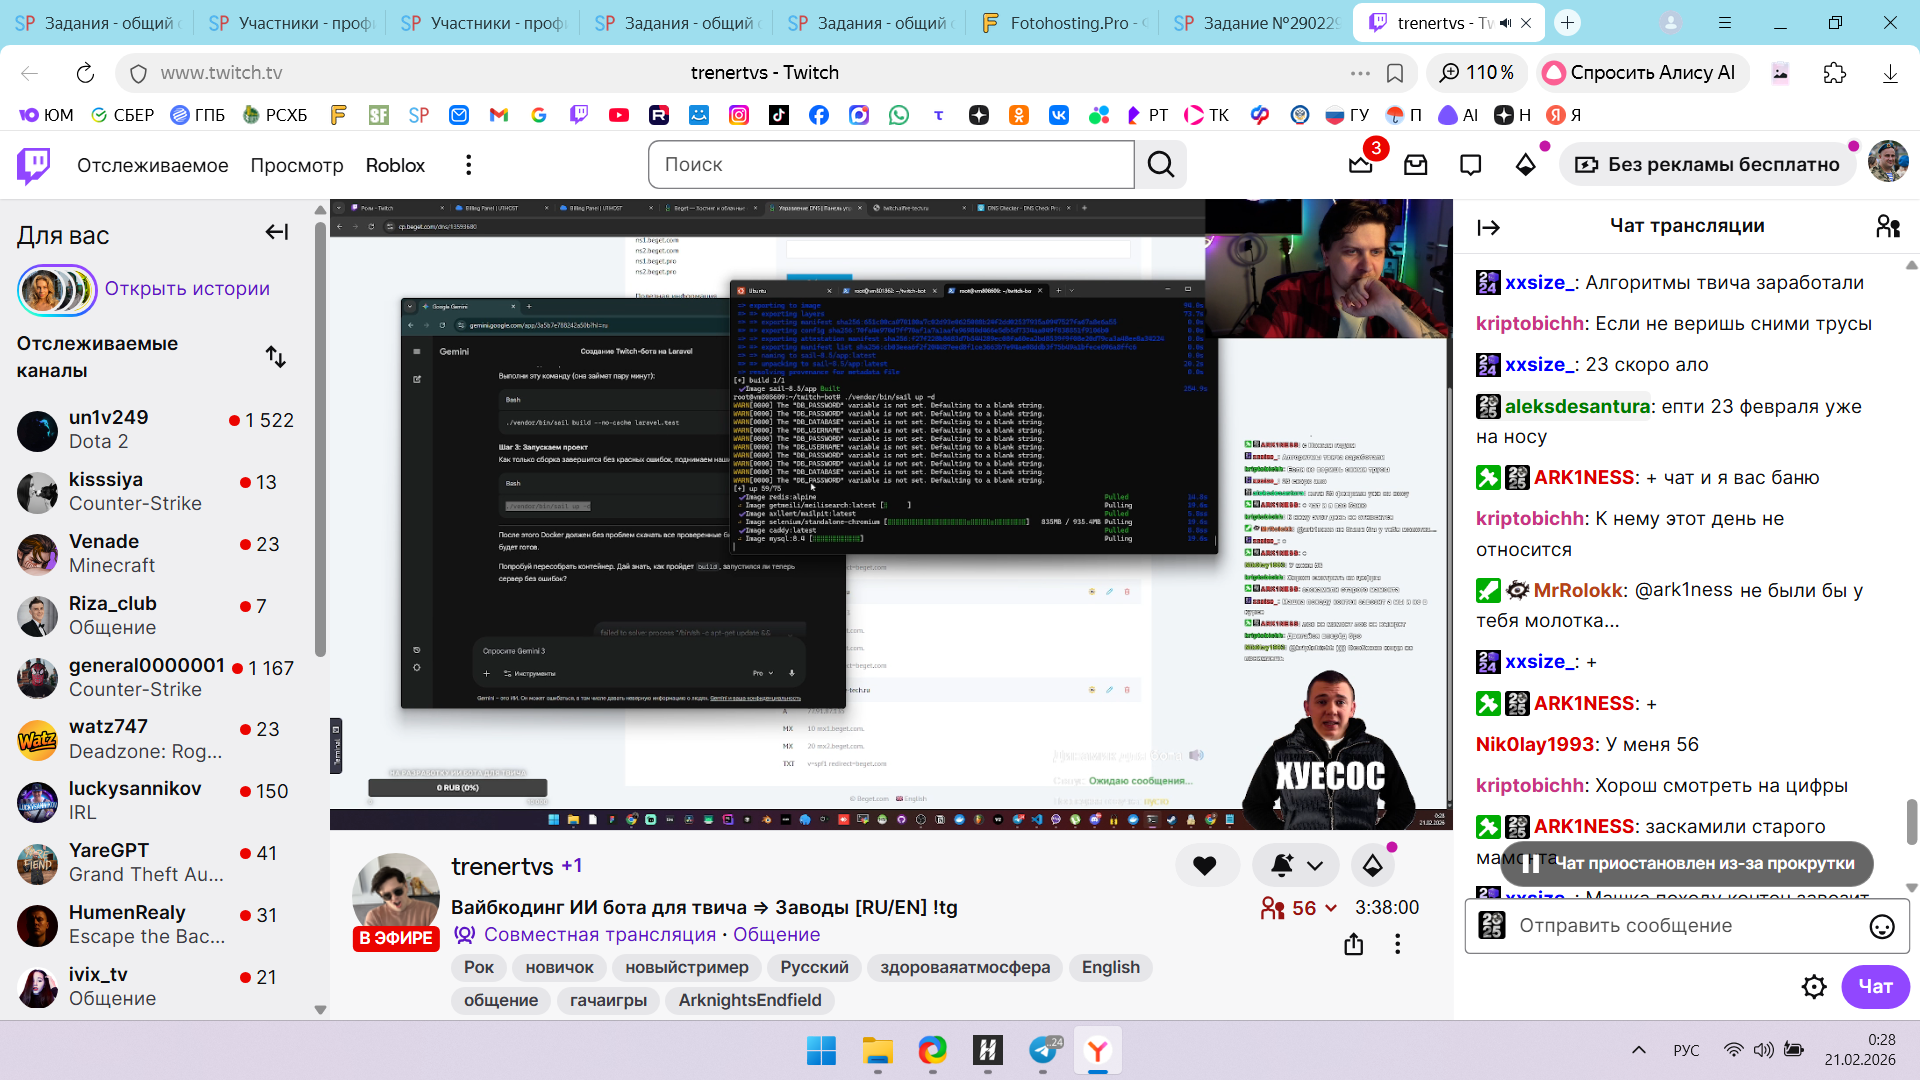Click the Twitch logo home icon

coord(33,165)
